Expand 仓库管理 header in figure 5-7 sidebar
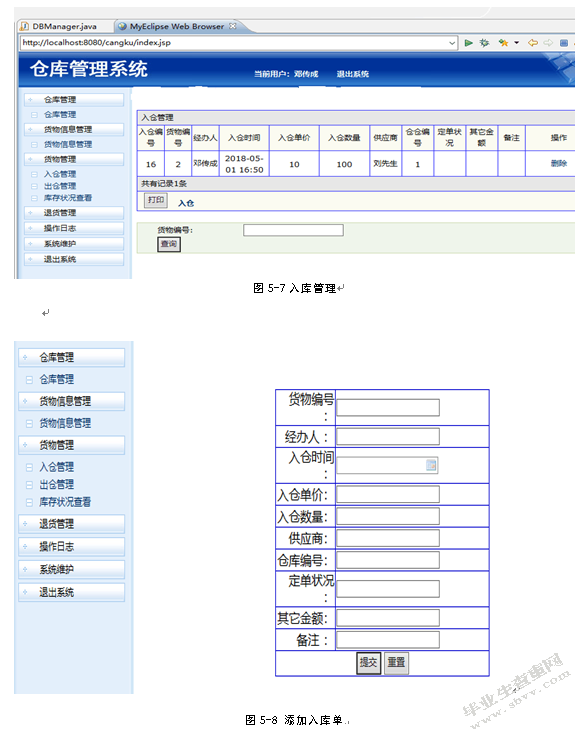The height and width of the screenshot is (735, 582). [x=74, y=99]
